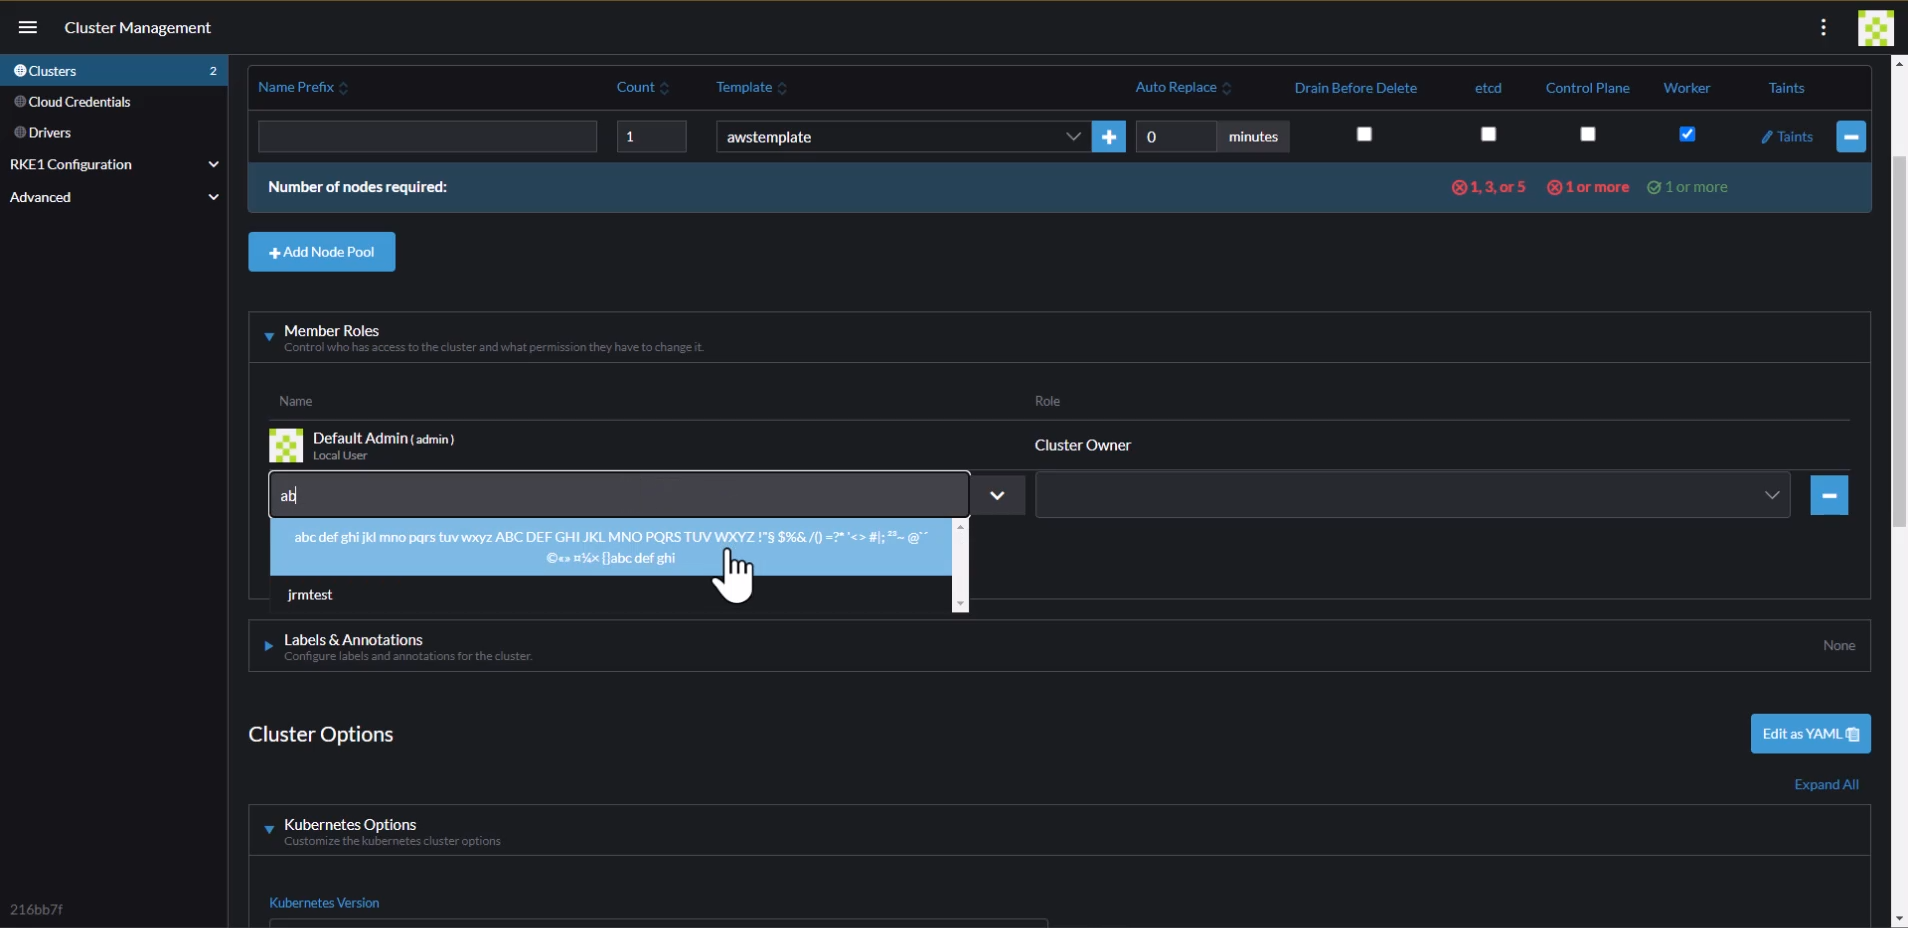
Task: Click the Add Node Pool button
Action: pos(321,251)
